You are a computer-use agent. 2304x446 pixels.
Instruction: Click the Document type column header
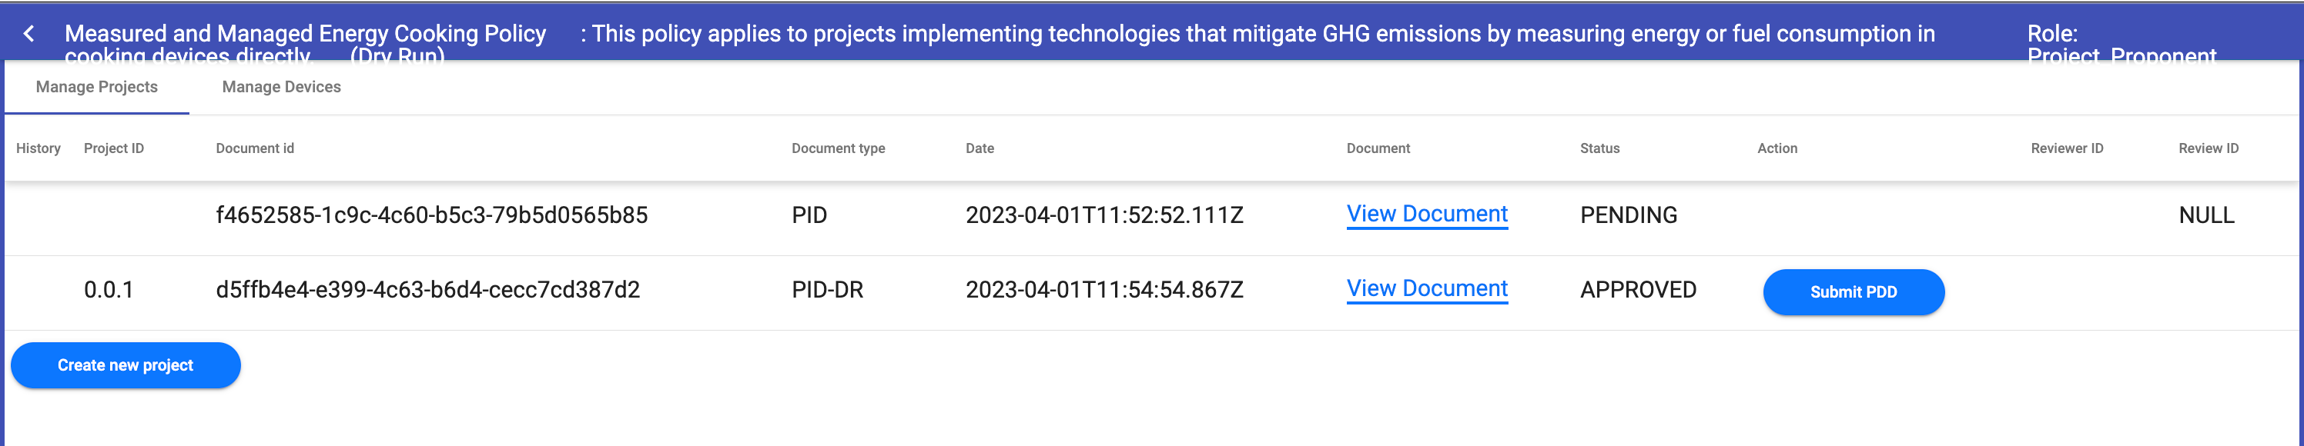pos(838,148)
